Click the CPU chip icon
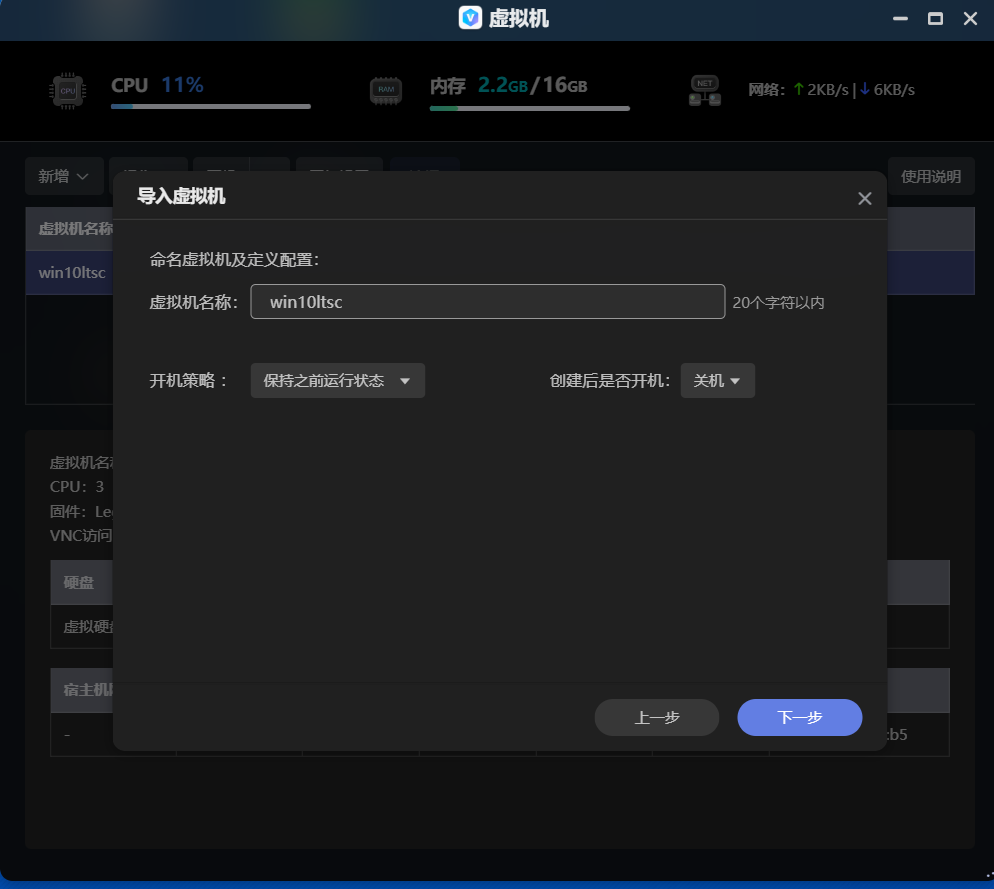 pyautogui.click(x=68, y=90)
